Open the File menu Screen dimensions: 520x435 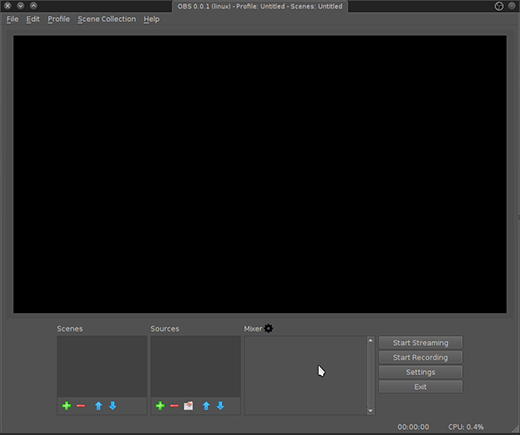[x=12, y=19]
